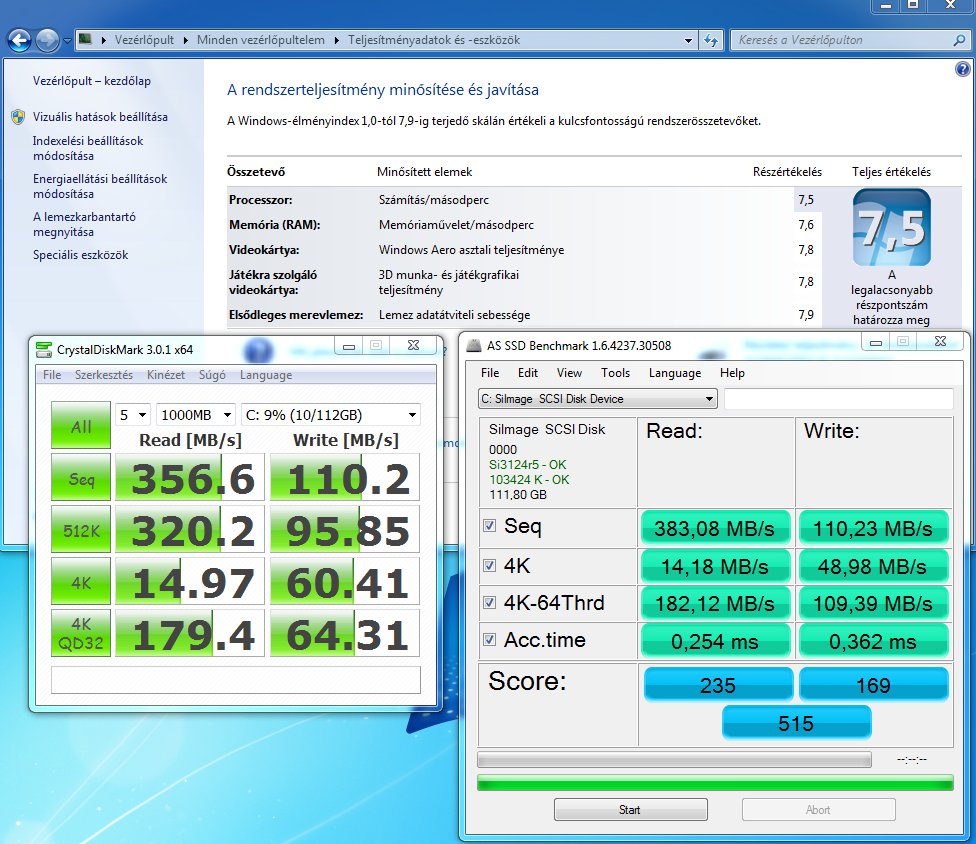Click the 515 total score in AS SSD
The width and height of the screenshot is (976, 844).
pos(796,723)
